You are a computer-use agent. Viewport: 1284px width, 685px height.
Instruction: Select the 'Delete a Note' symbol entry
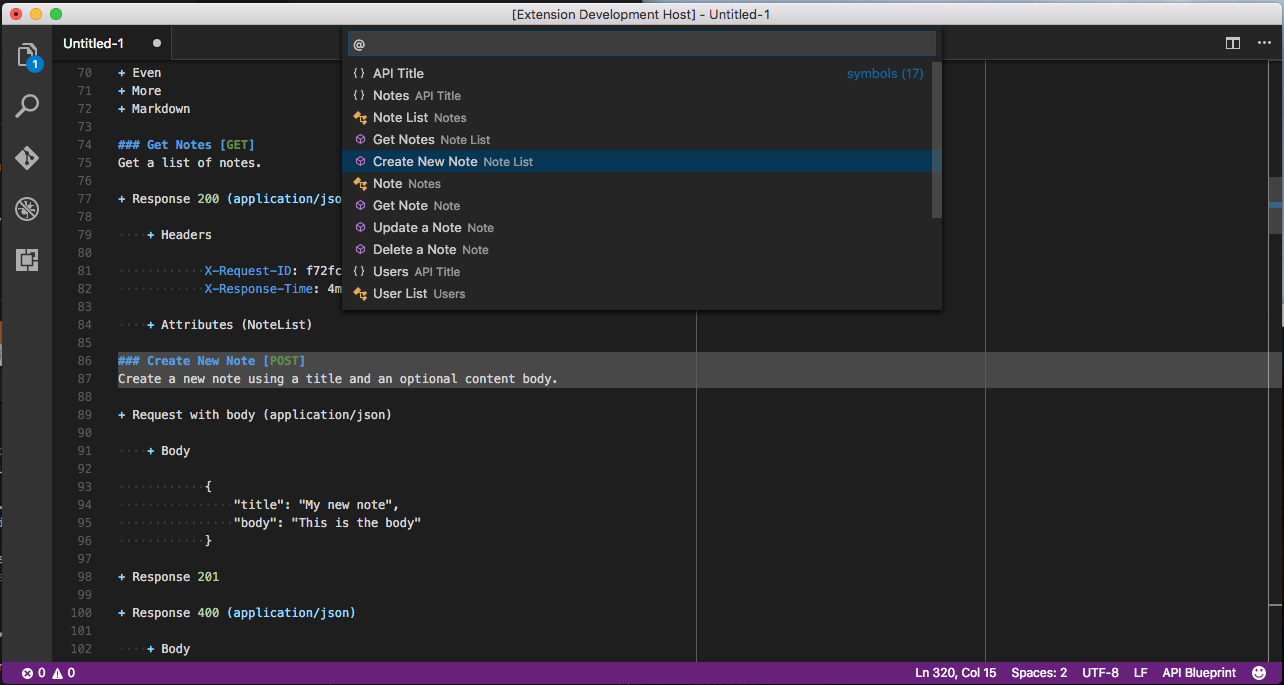pos(636,249)
